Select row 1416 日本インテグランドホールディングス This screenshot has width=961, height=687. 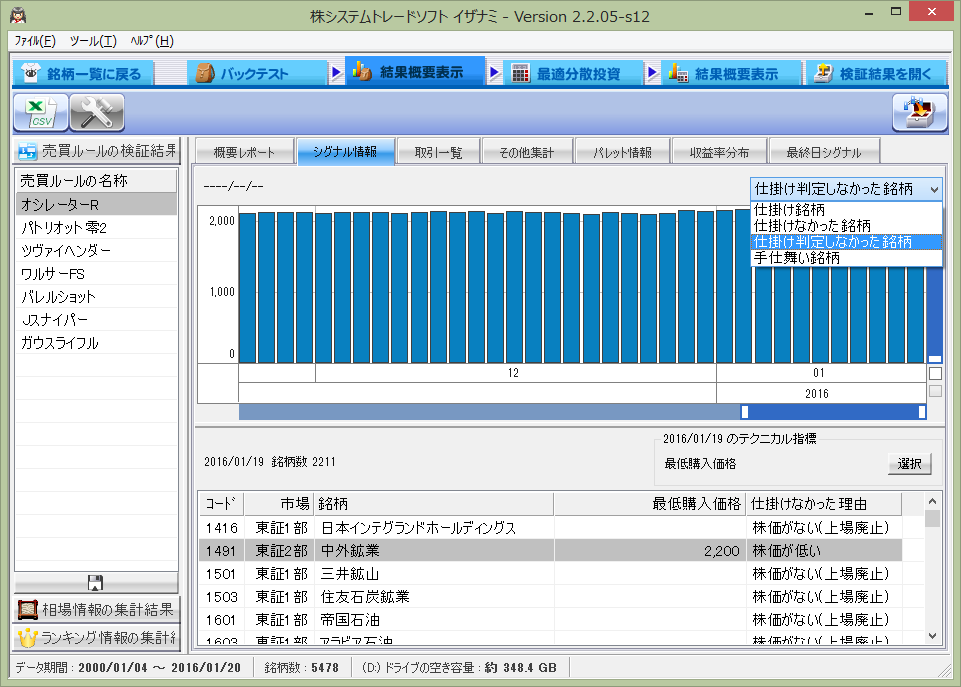click(x=550, y=527)
